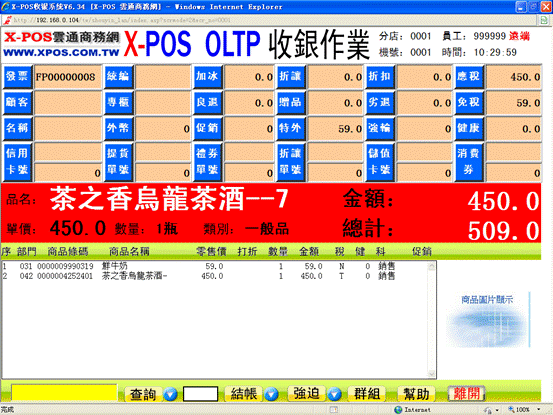This screenshot has width=553, height=415.
Task: Select the 發票 invoice button
Action: [x=18, y=77]
